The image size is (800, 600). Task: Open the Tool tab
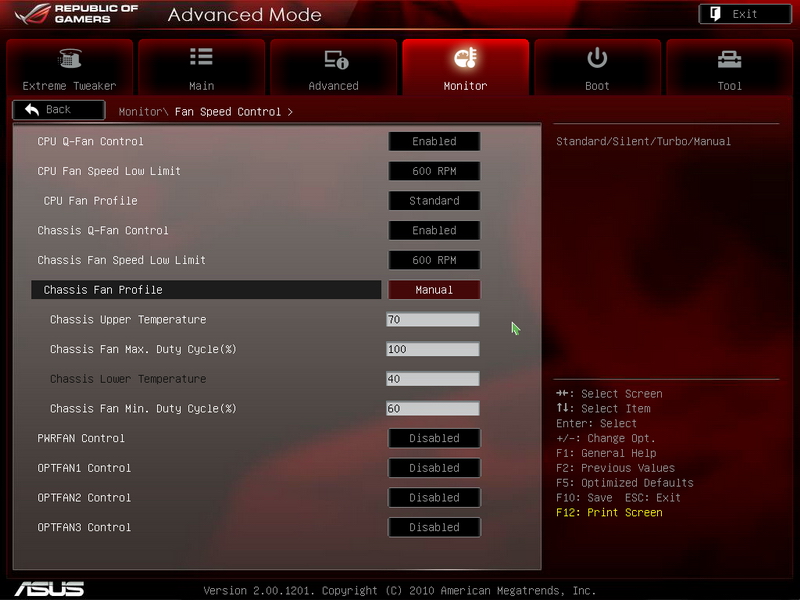[730, 67]
